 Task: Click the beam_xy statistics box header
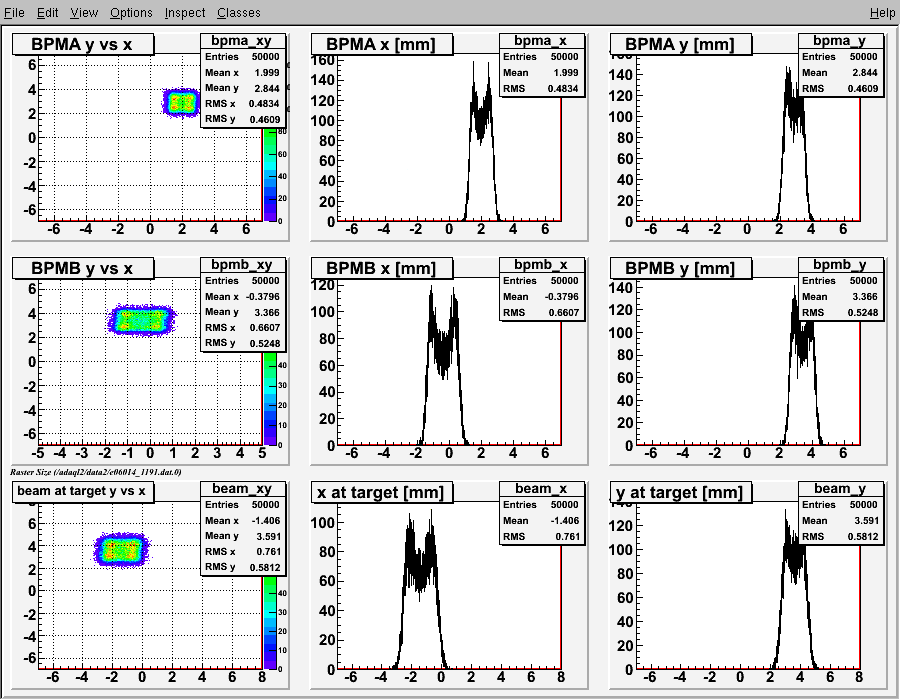241,488
